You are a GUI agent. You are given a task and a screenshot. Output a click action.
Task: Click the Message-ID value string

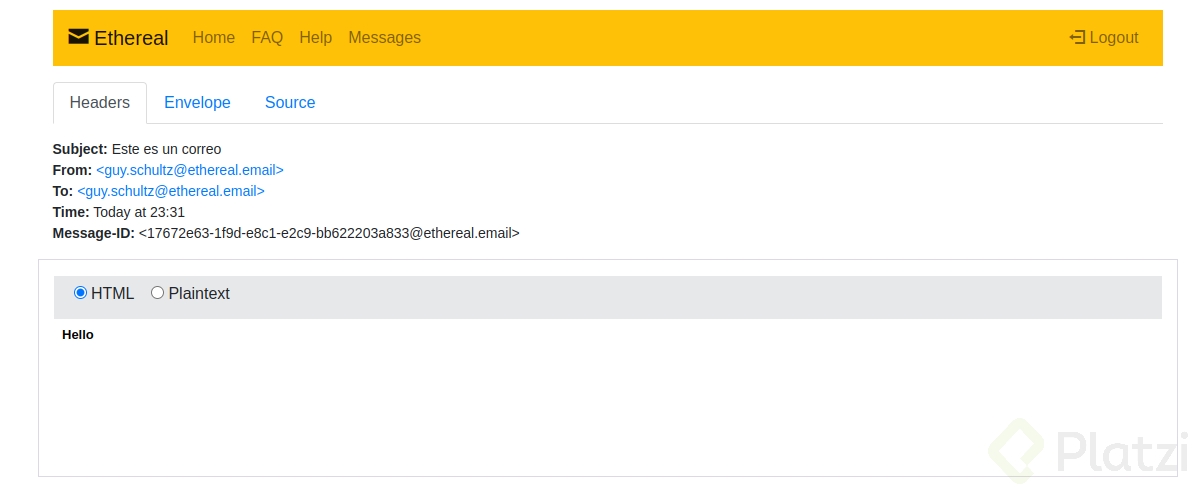coord(329,233)
